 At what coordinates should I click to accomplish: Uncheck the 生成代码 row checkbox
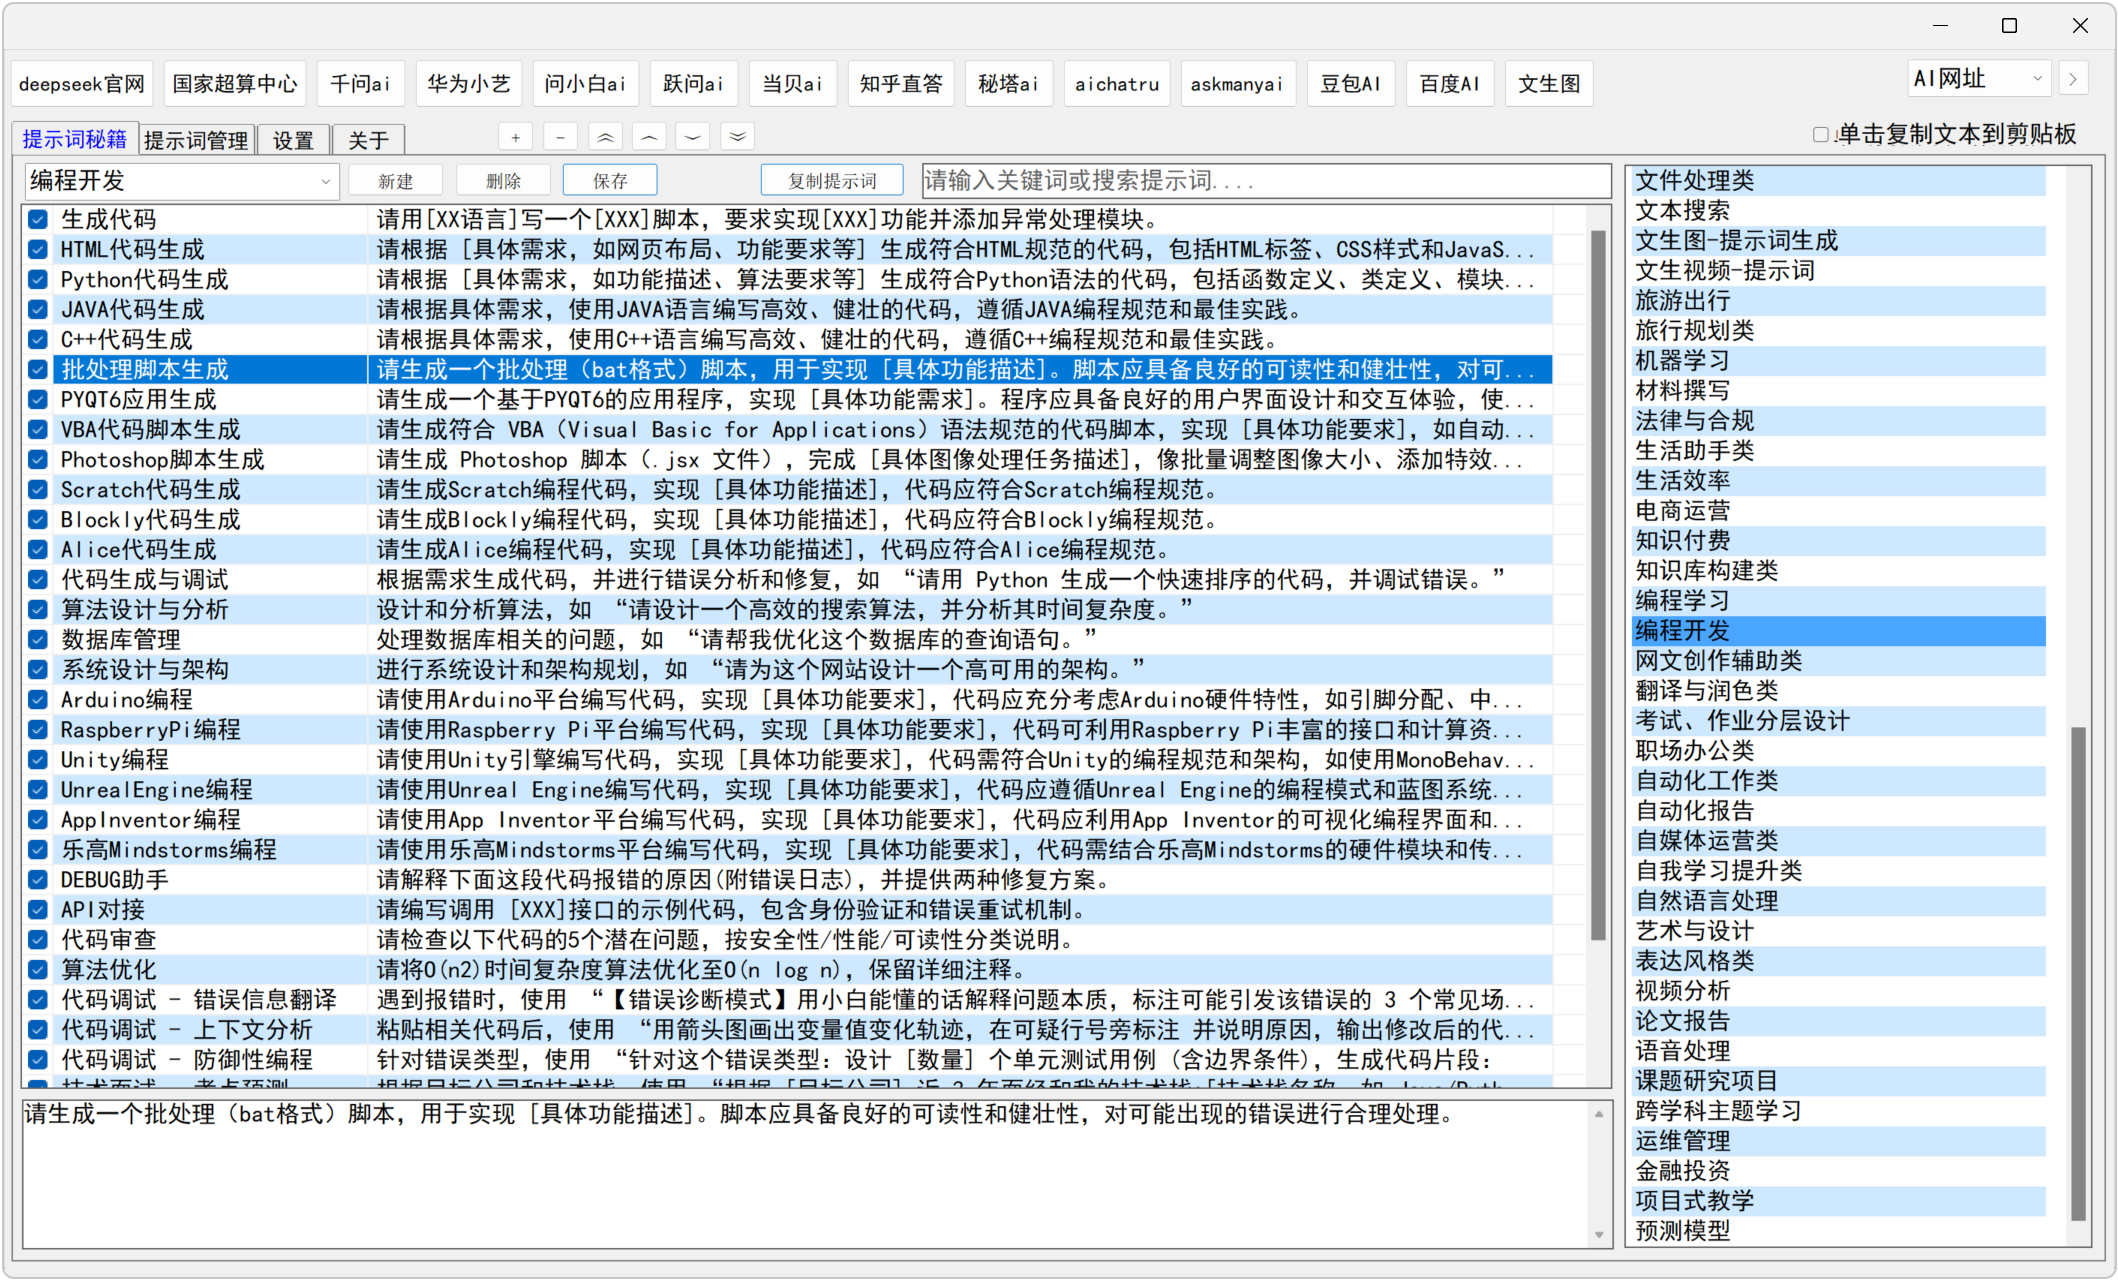(38, 220)
